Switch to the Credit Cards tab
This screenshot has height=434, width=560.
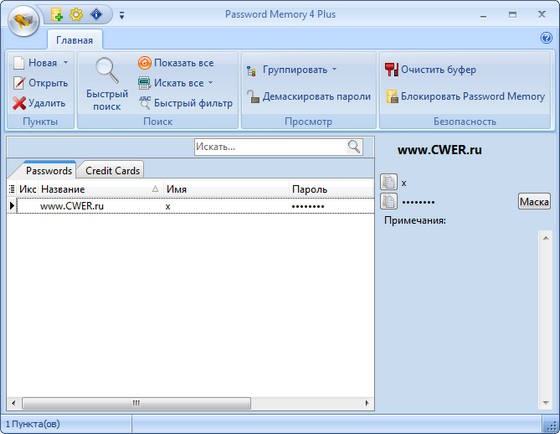[x=112, y=171]
